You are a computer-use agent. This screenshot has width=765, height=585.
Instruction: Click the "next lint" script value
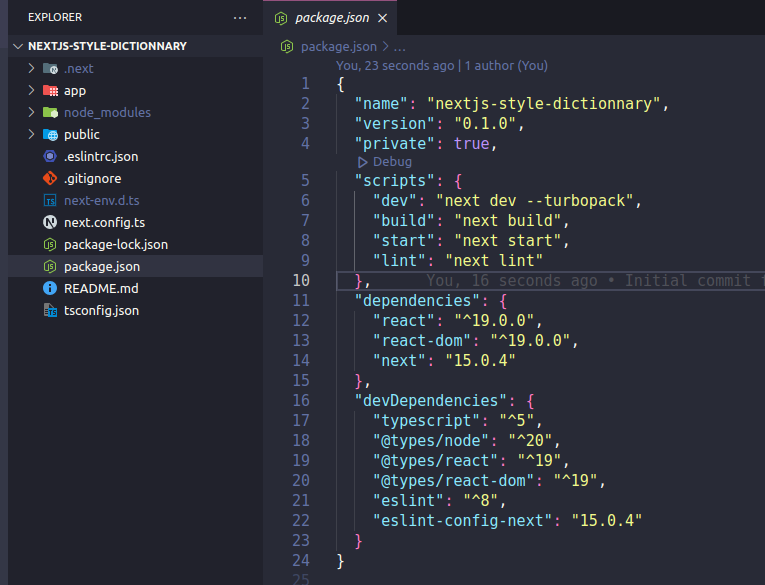[494, 261]
